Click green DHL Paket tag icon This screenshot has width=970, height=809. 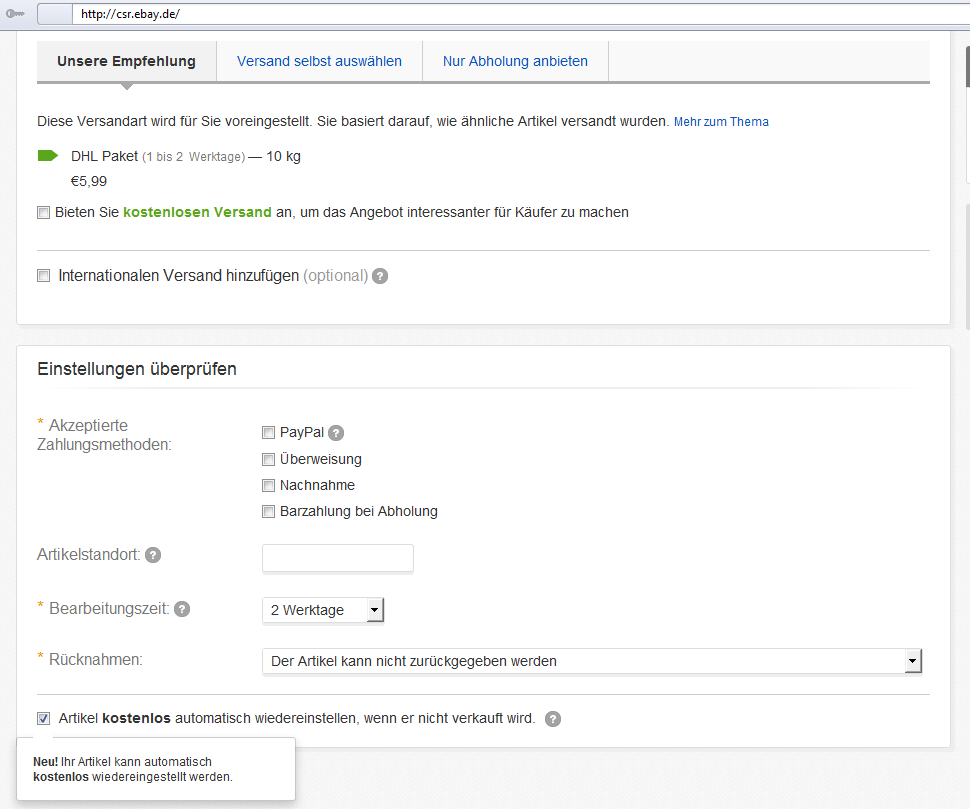point(48,156)
